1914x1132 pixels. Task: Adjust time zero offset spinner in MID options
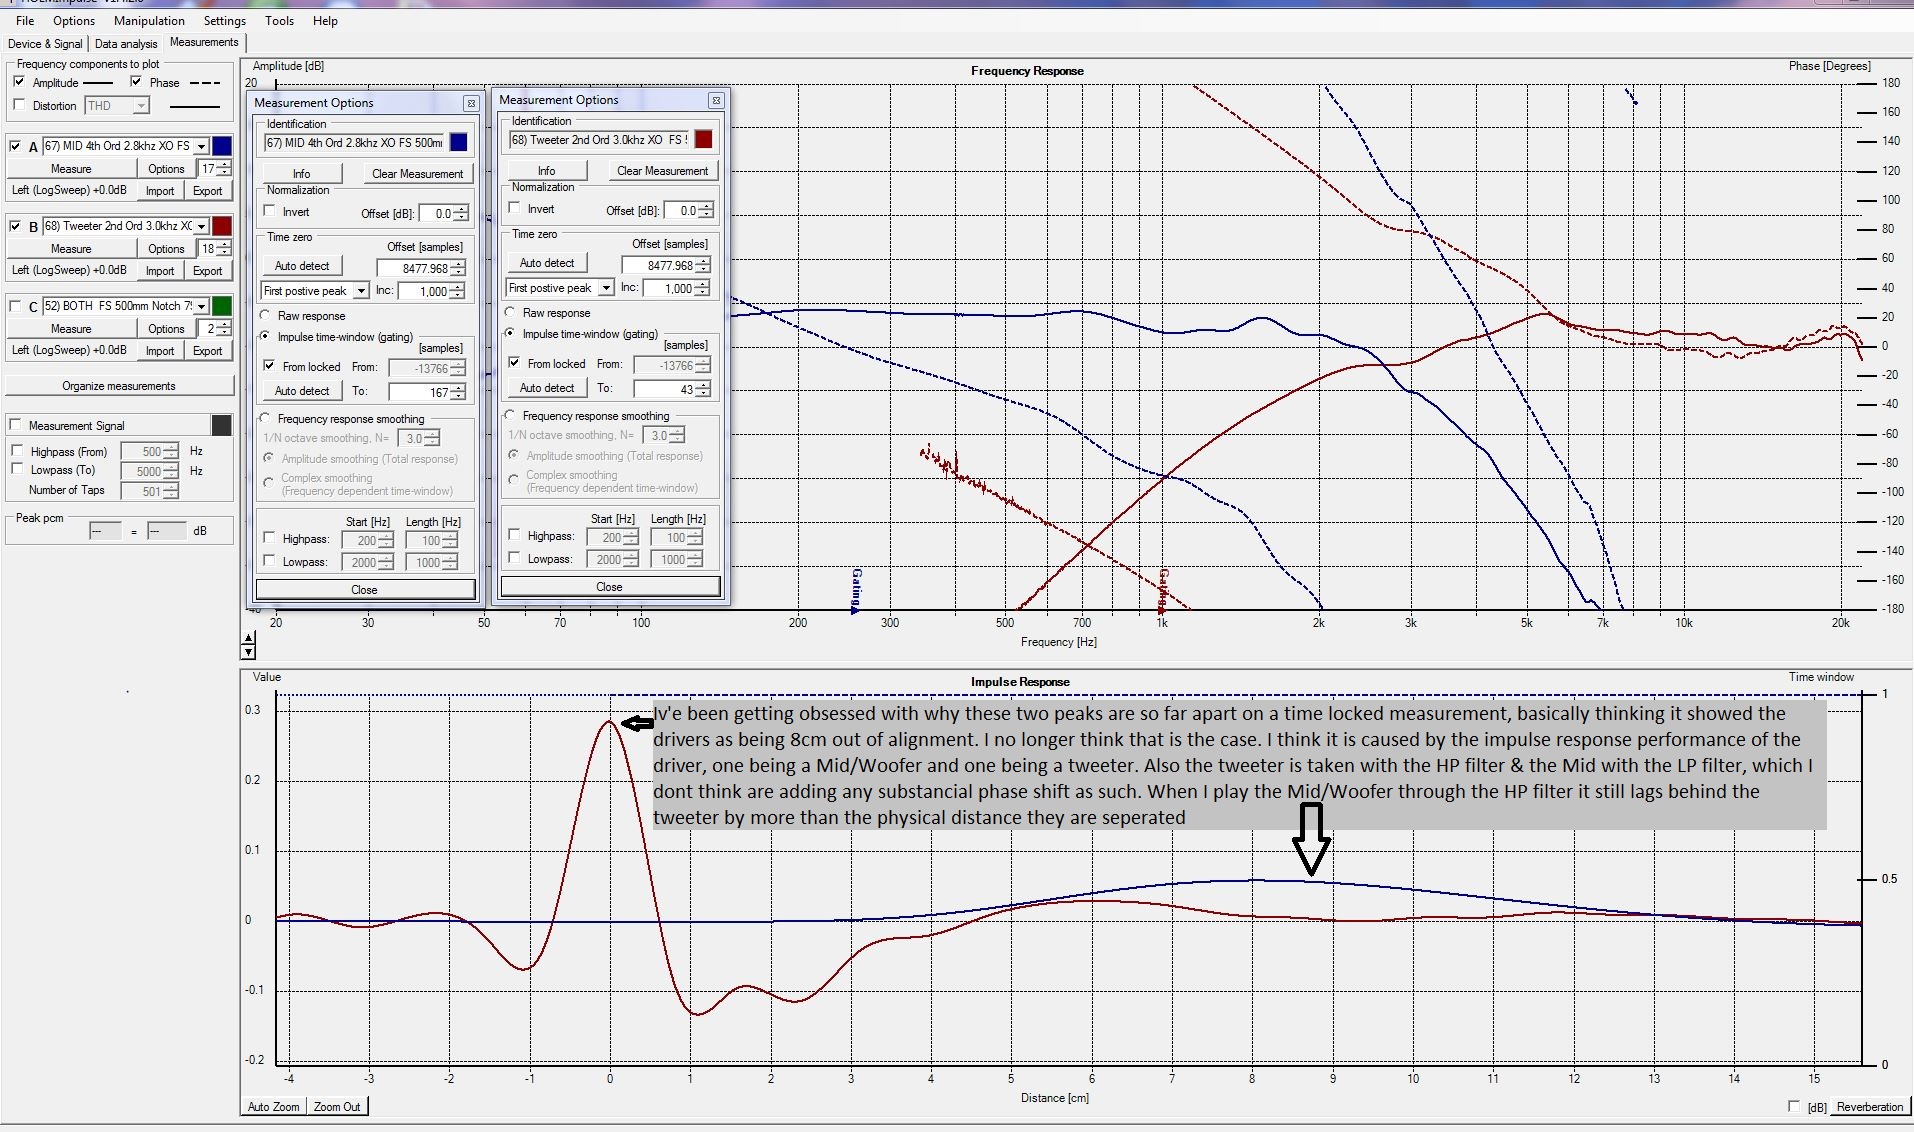458,268
